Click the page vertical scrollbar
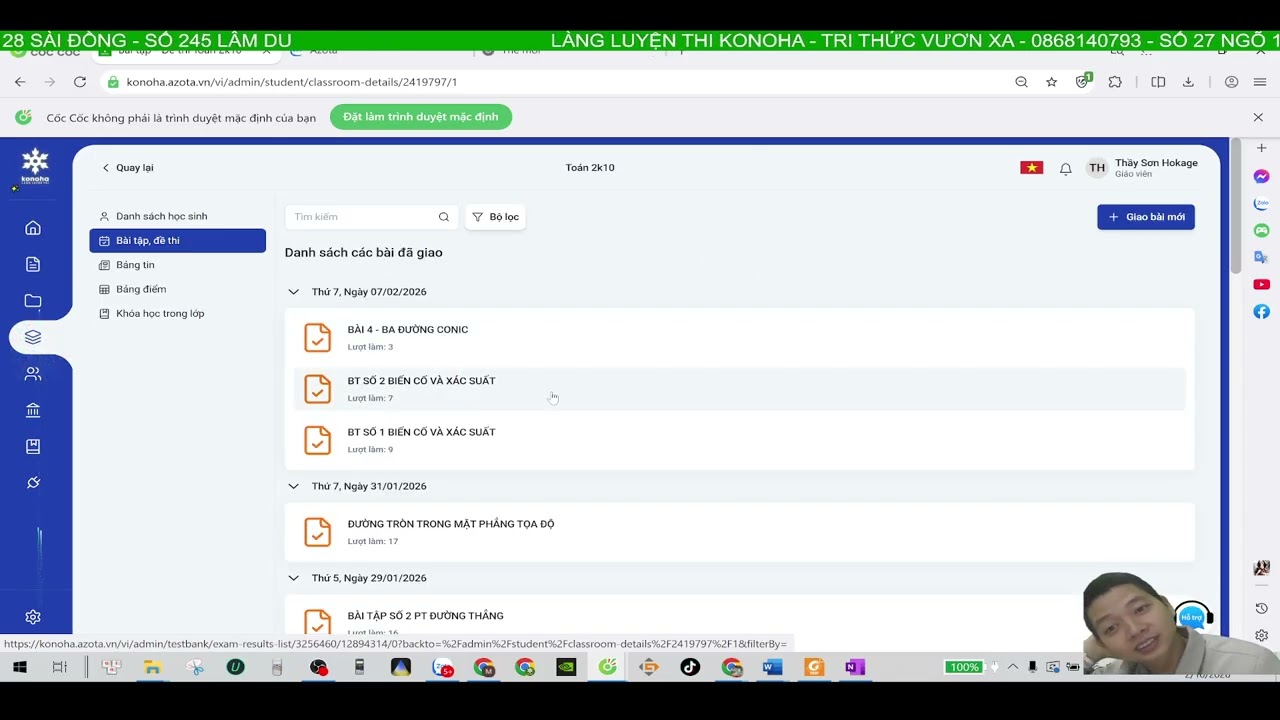This screenshot has height=720, width=1280. (x=1236, y=208)
